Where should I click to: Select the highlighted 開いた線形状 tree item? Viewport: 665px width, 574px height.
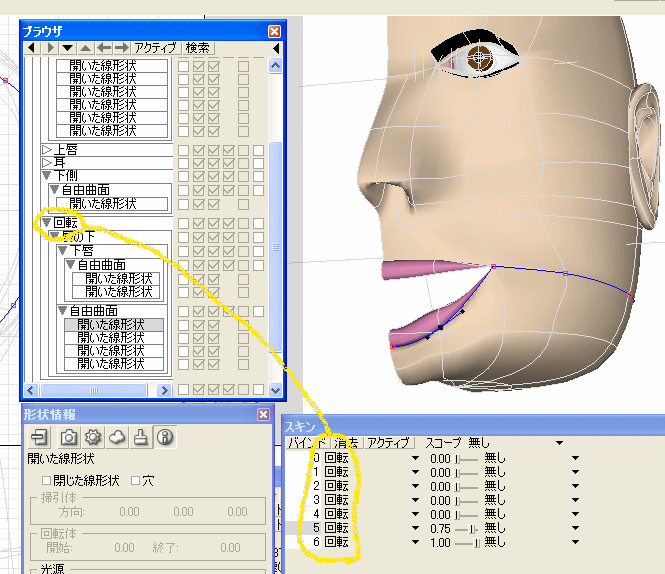click(x=110, y=325)
